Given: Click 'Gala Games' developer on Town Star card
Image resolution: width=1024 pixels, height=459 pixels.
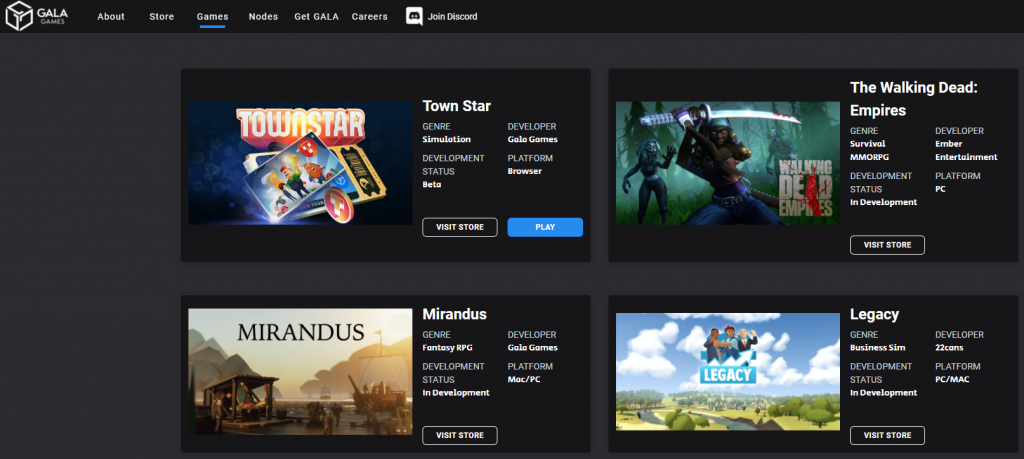Looking at the screenshot, I should (x=533, y=139).
